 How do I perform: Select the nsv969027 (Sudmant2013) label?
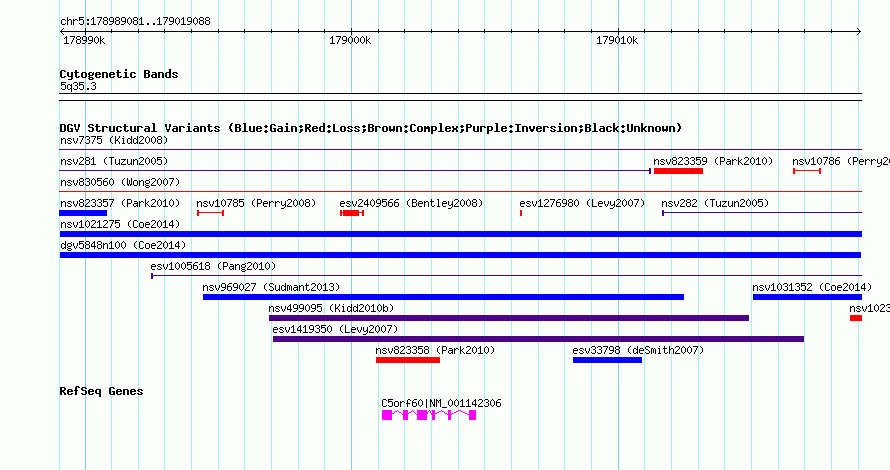[271, 287]
